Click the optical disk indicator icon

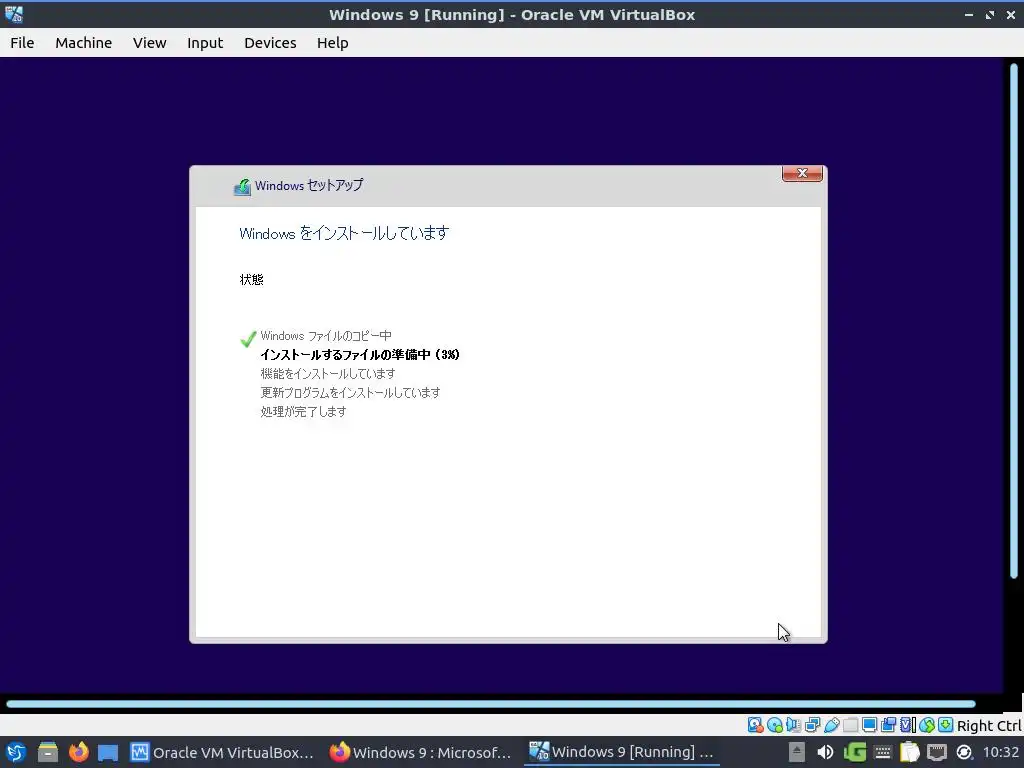pos(775,725)
